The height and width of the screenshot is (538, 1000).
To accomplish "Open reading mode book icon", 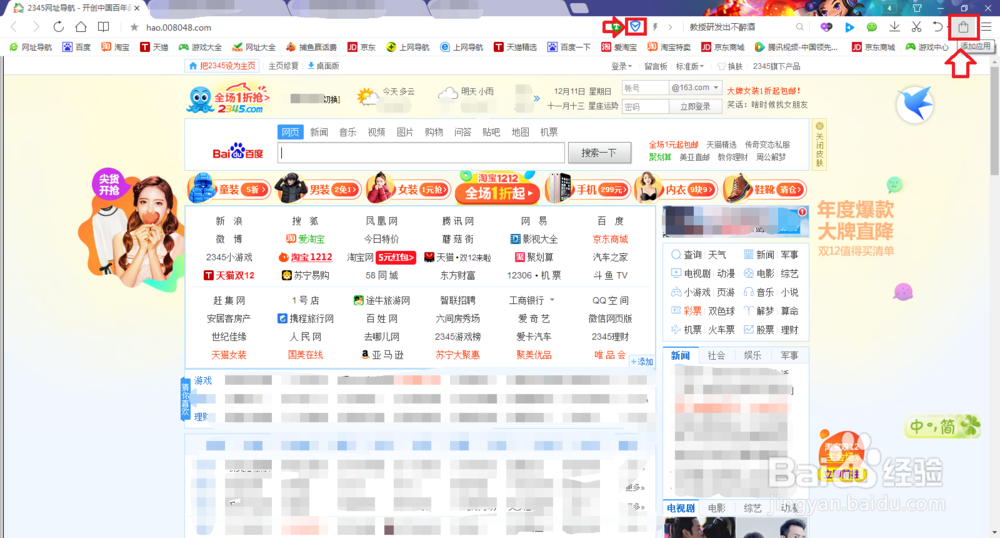I will coord(103,27).
